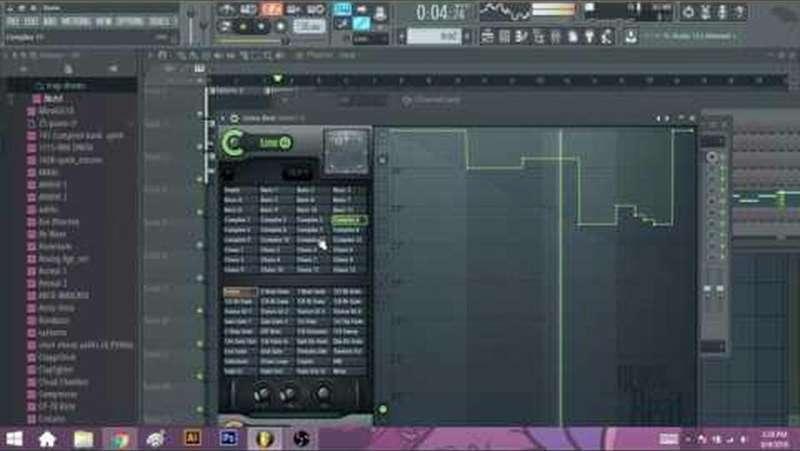
Task: Open the Line snap dropdown
Action: (370, 38)
